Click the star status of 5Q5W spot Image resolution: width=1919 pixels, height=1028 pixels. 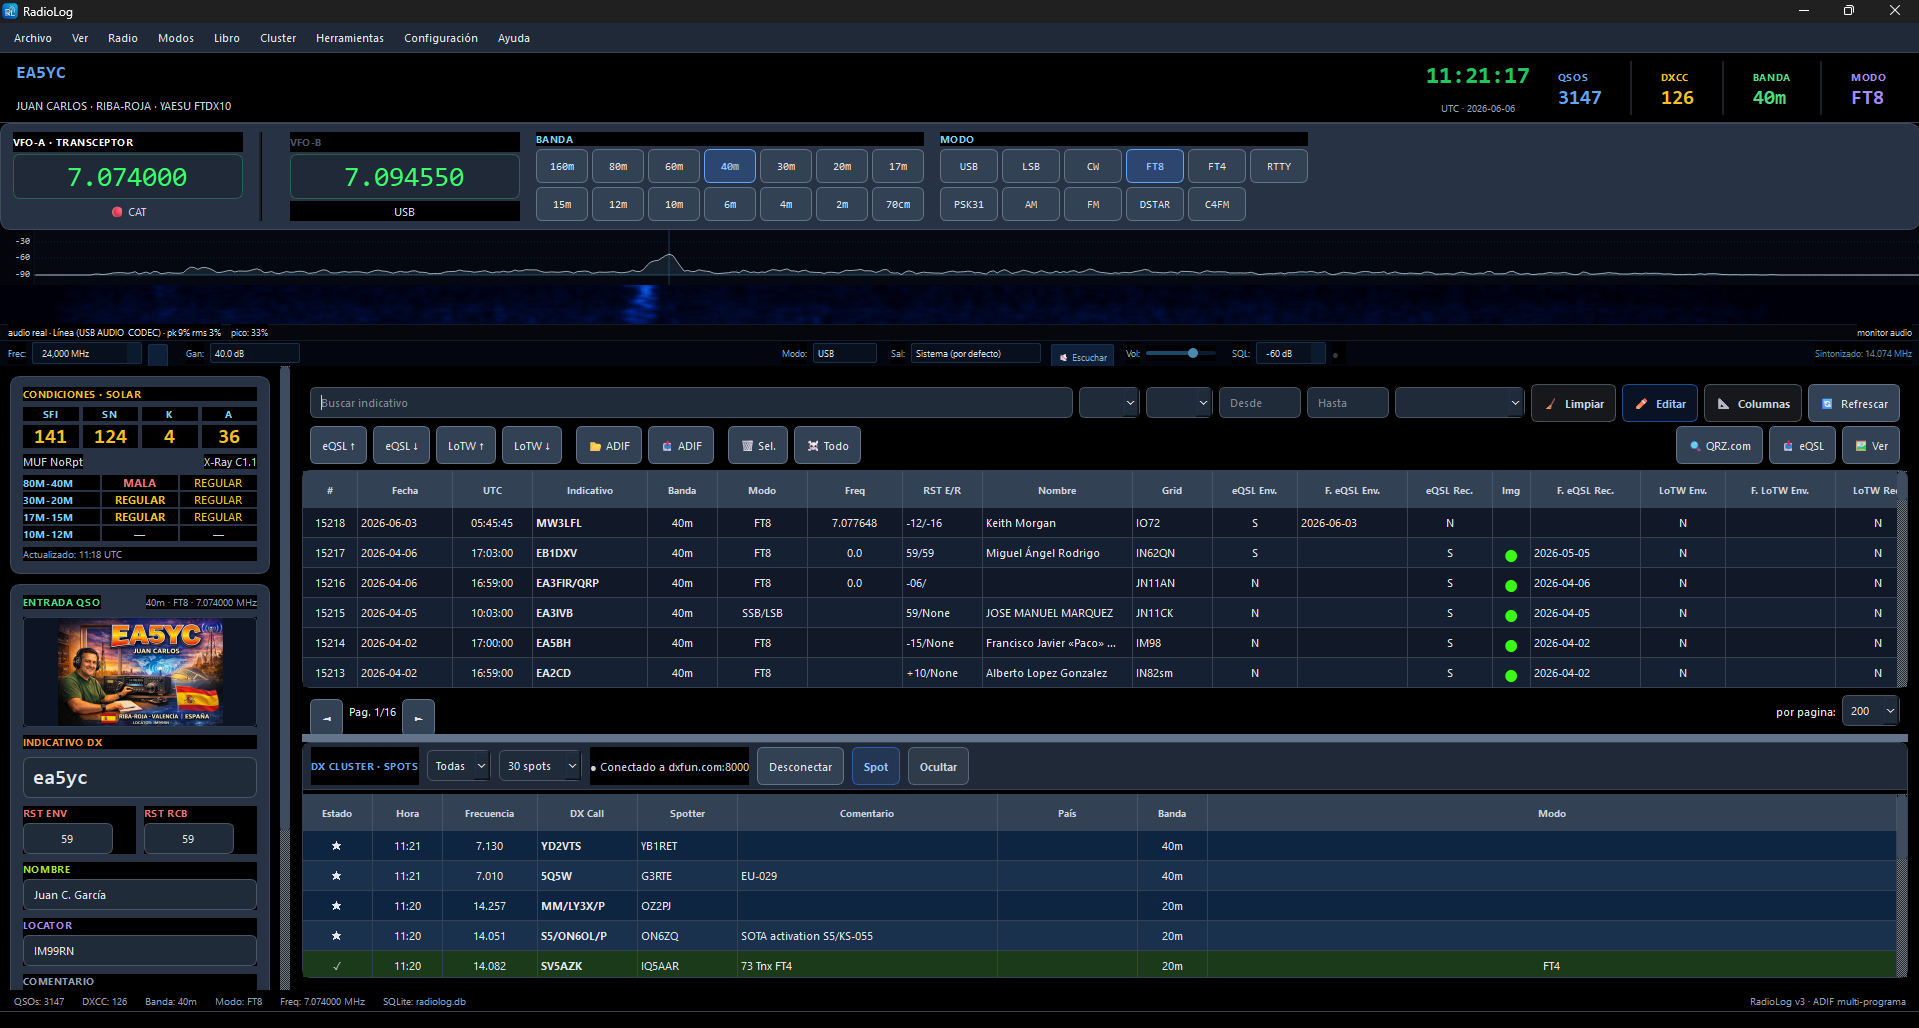coord(337,876)
